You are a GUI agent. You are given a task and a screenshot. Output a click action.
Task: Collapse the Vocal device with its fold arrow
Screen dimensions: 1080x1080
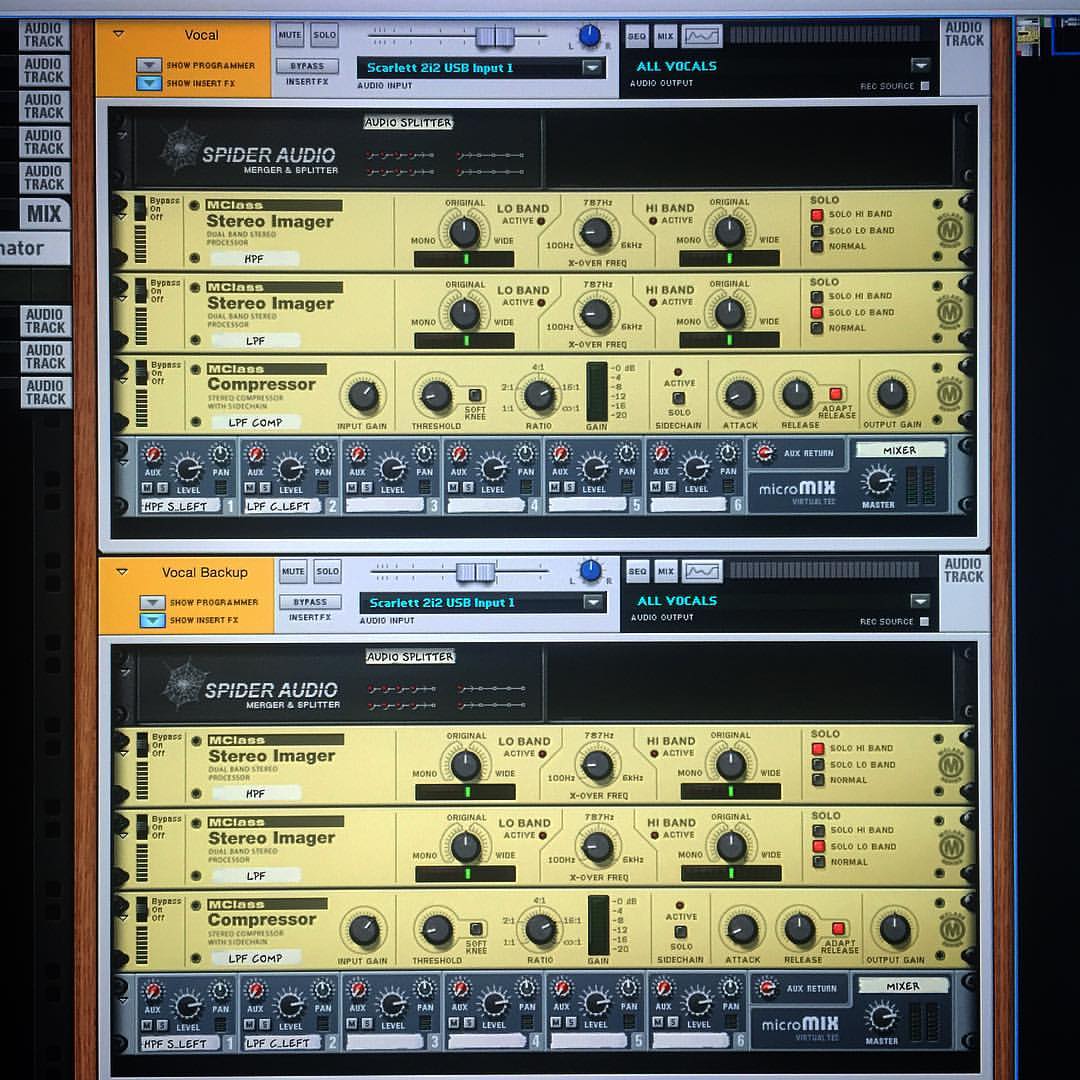tap(118, 34)
